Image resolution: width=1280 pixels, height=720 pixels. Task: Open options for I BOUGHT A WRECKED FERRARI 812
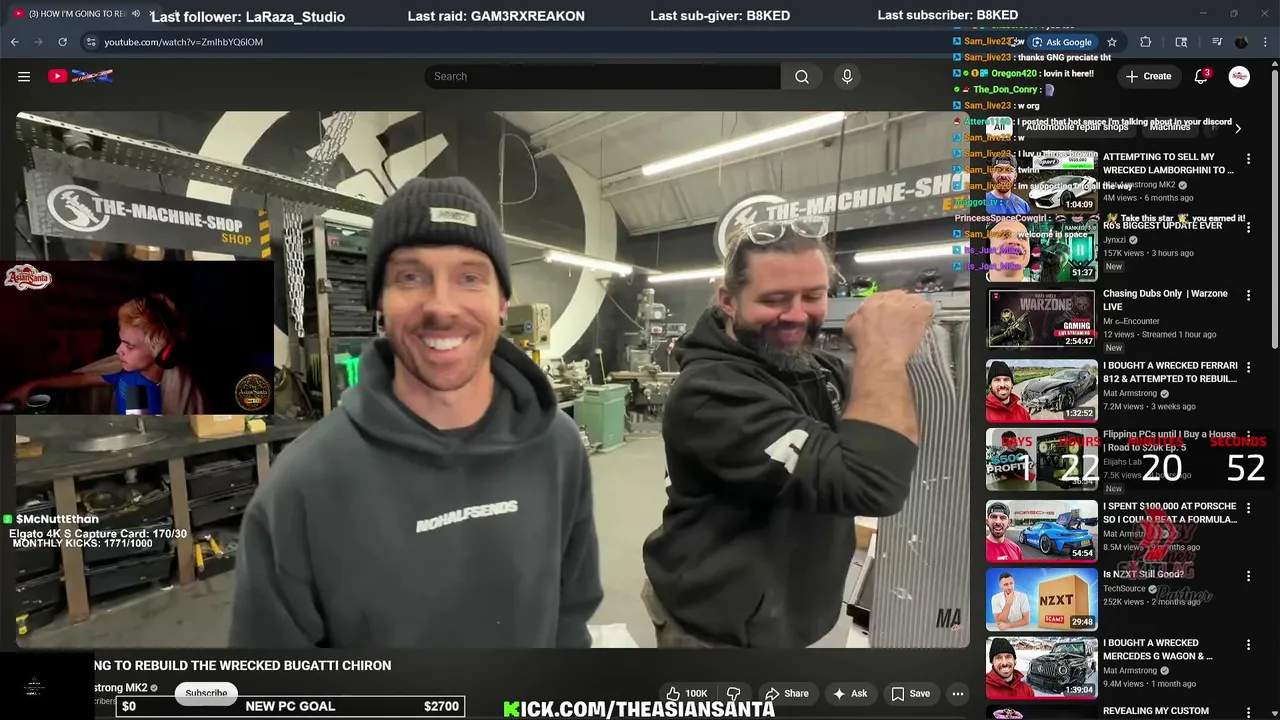pos(1248,368)
